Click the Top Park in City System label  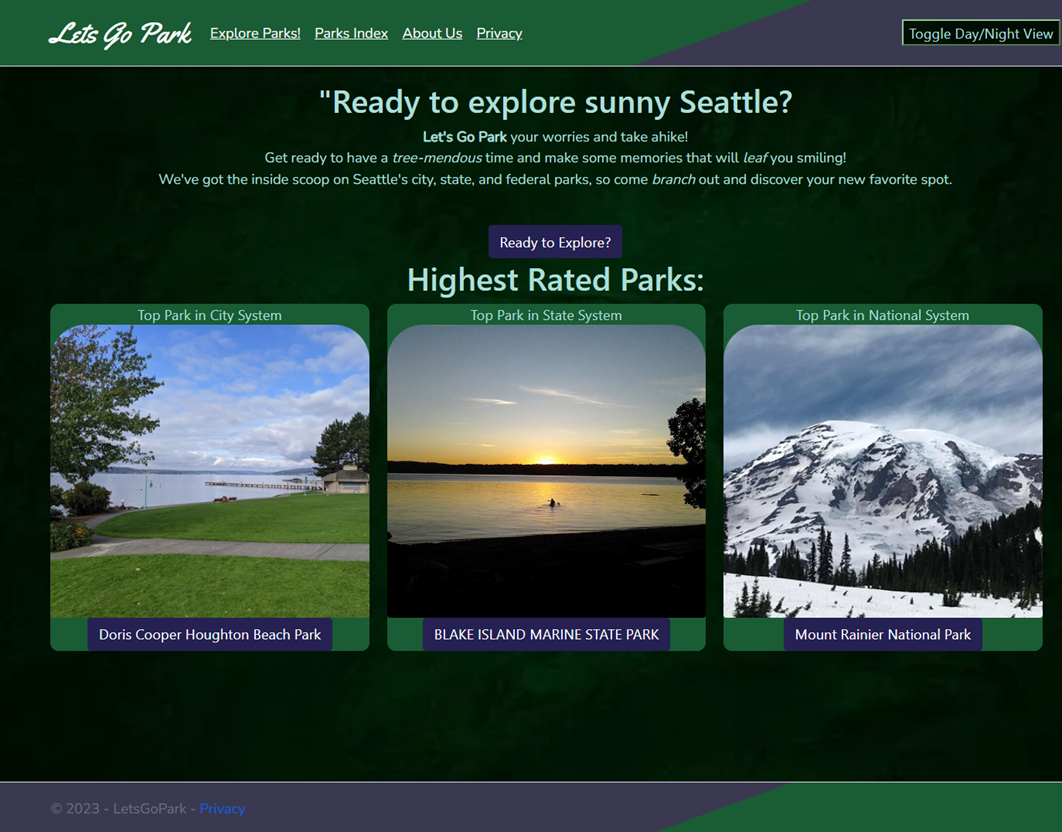coord(210,315)
